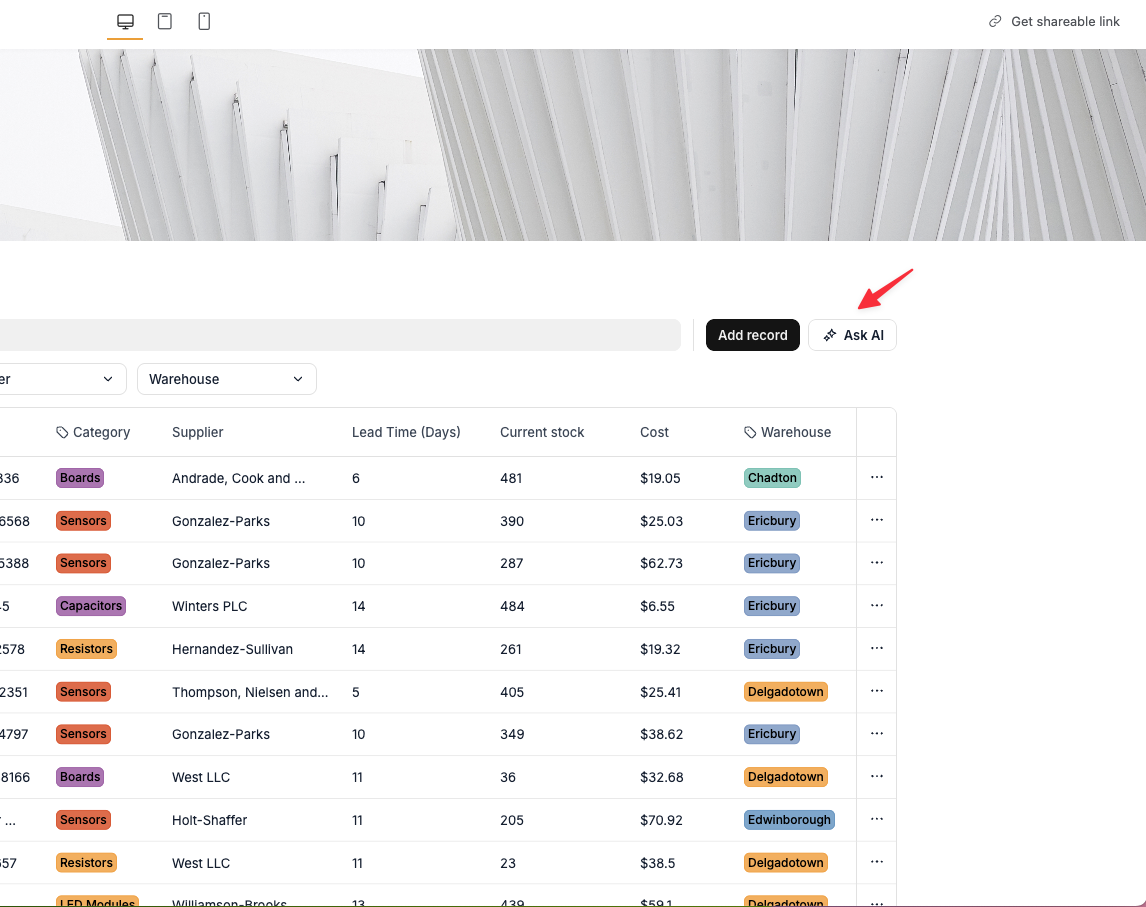Screen dimensions: 1146x907
Task: Open row menu for $62.73 Gonzalez-Parks row
Action: (876, 563)
